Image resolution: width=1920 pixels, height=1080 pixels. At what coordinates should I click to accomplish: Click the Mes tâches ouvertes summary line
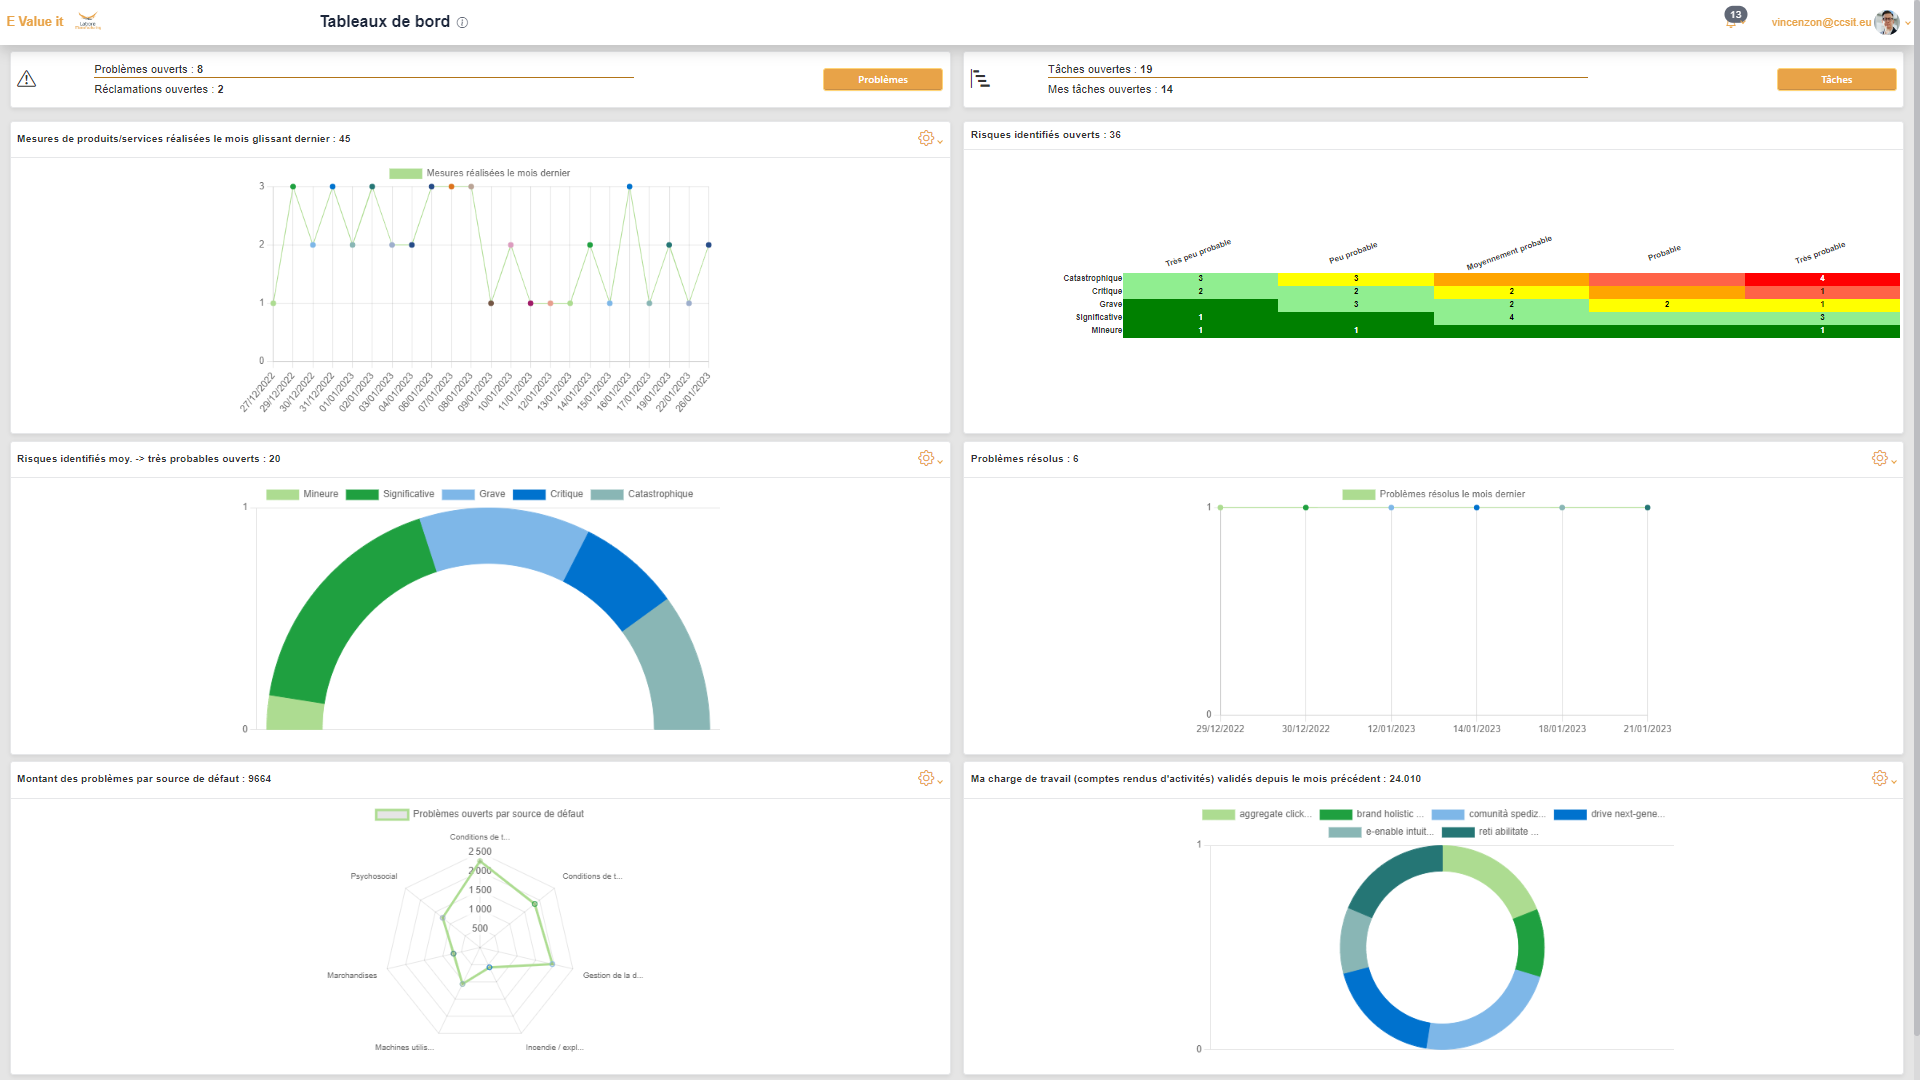tap(1109, 89)
